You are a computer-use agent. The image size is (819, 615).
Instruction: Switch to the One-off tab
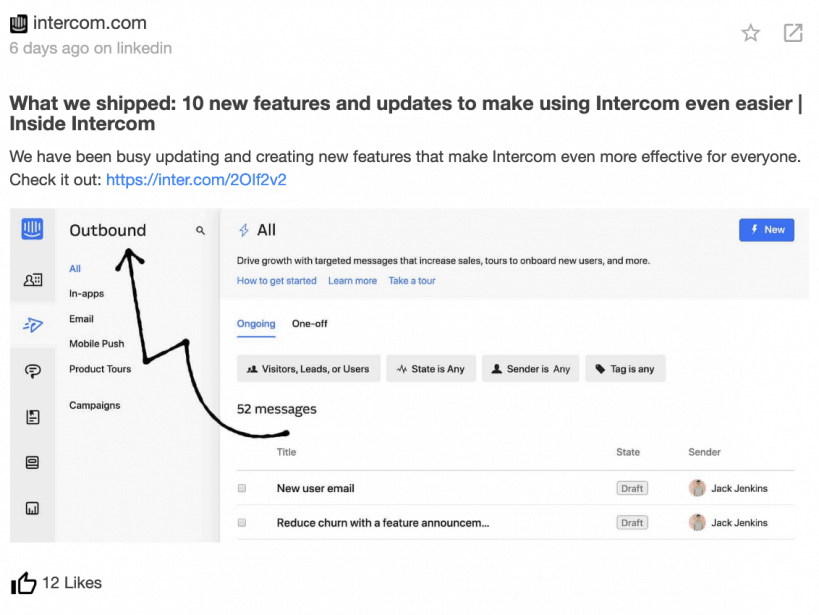click(x=310, y=323)
